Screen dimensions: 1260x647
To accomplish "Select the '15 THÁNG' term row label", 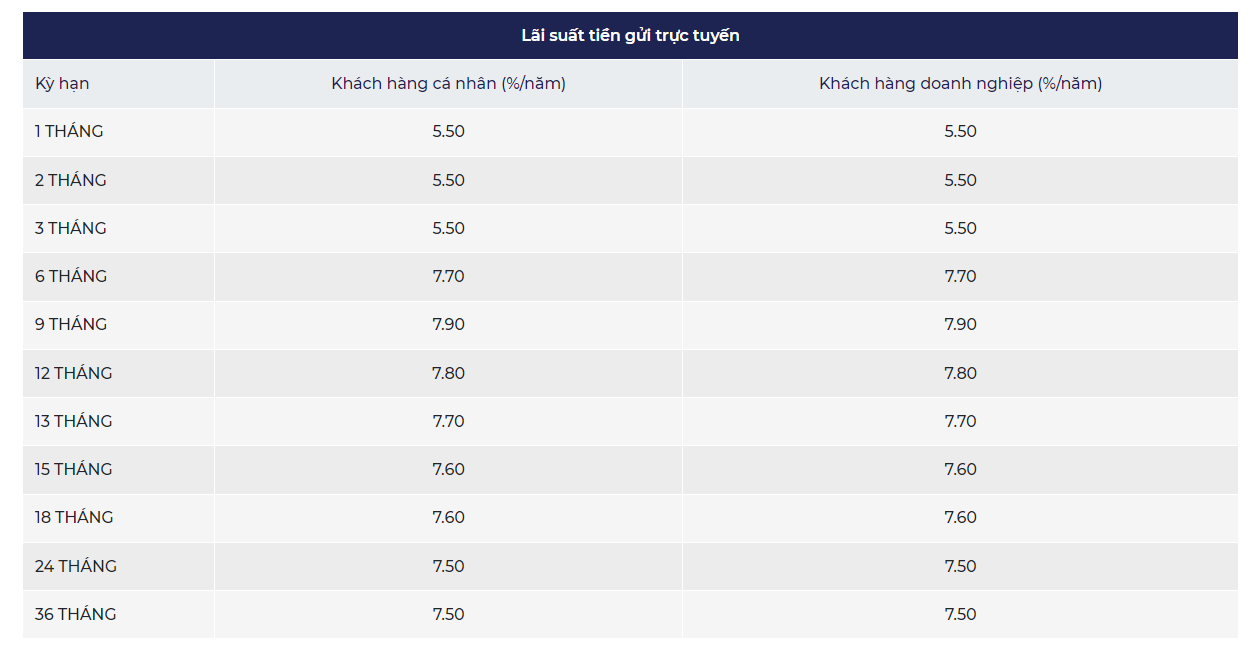I will 74,469.
